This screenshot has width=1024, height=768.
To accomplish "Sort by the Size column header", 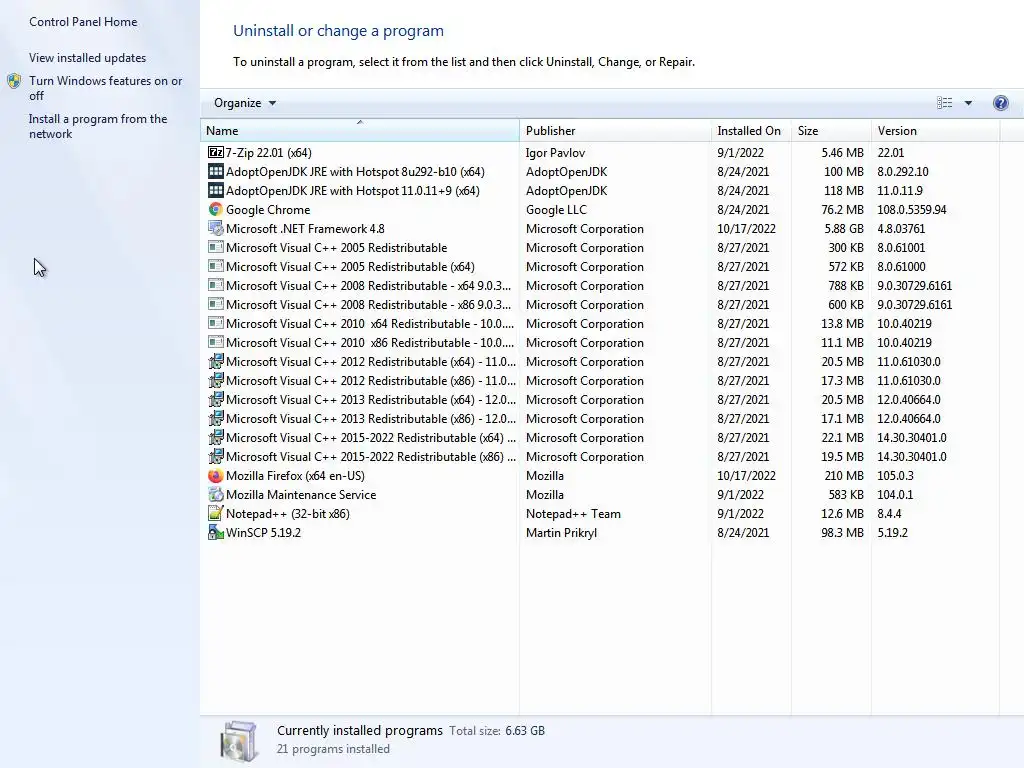I will (831, 130).
